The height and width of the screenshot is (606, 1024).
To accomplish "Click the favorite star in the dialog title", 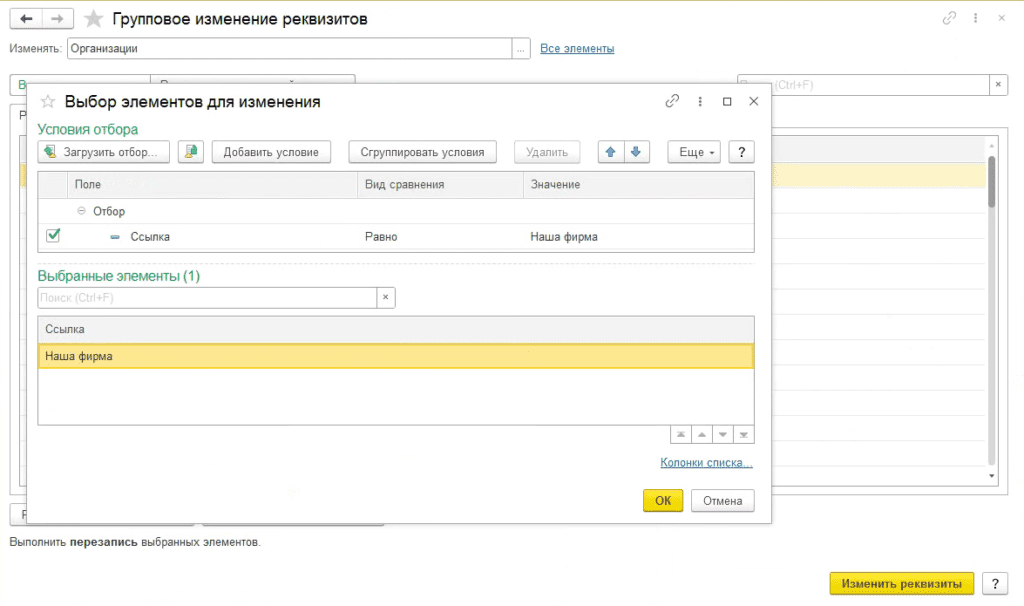I will (47, 101).
